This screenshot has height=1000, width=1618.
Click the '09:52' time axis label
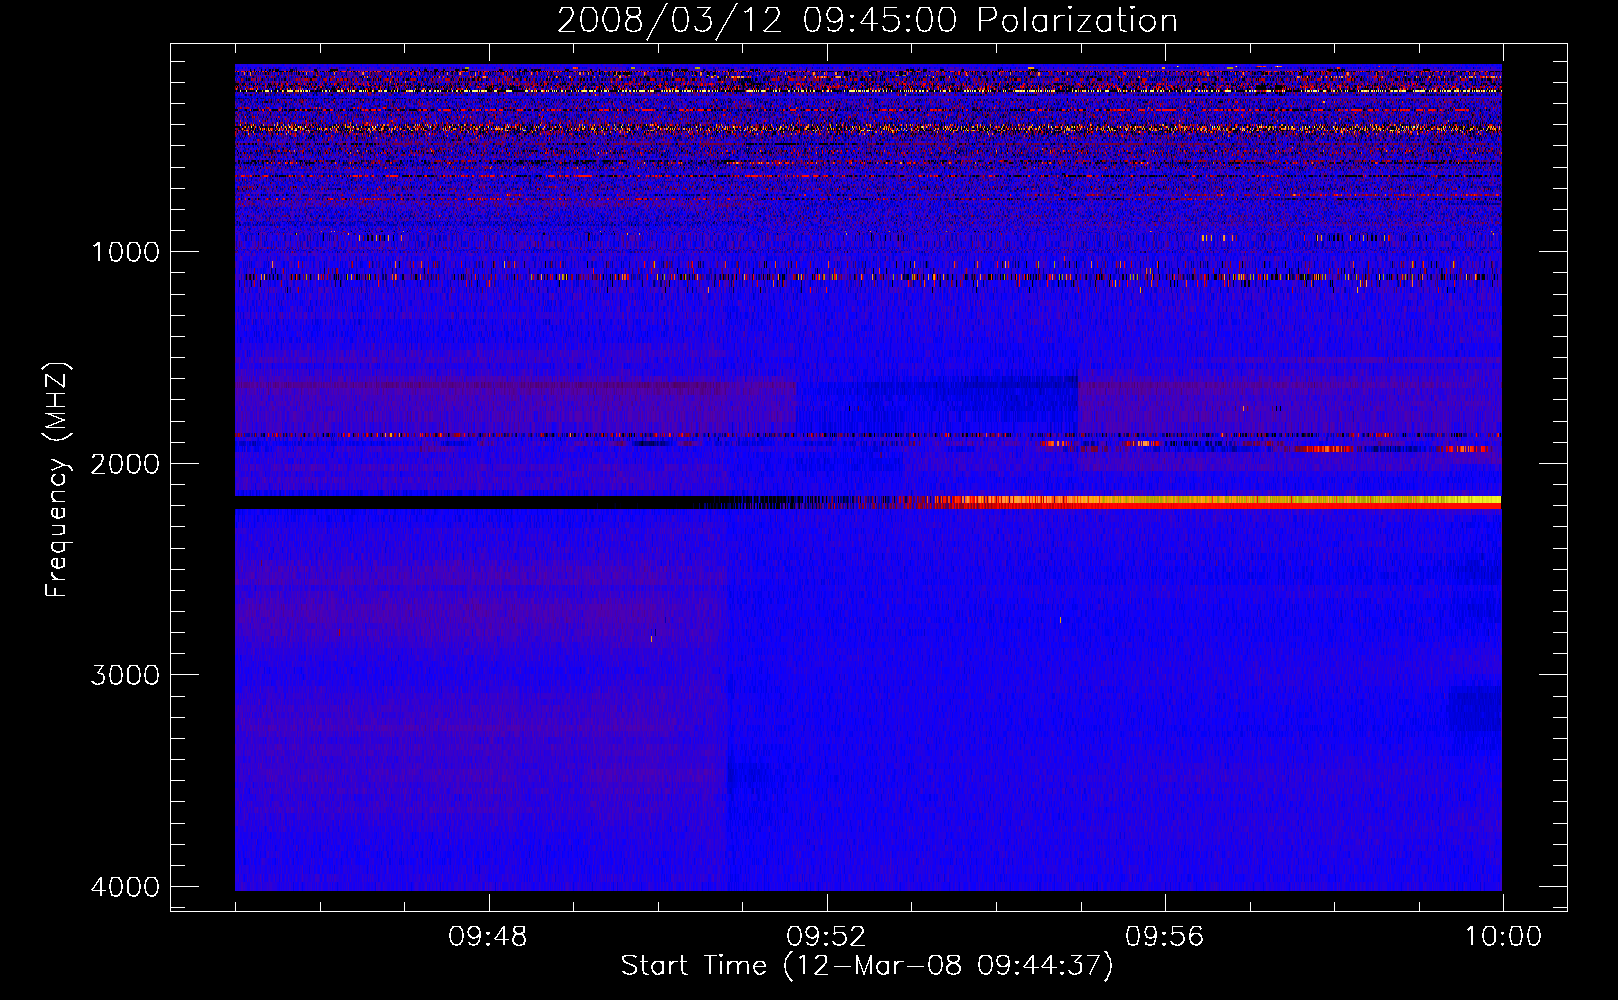[826, 937]
